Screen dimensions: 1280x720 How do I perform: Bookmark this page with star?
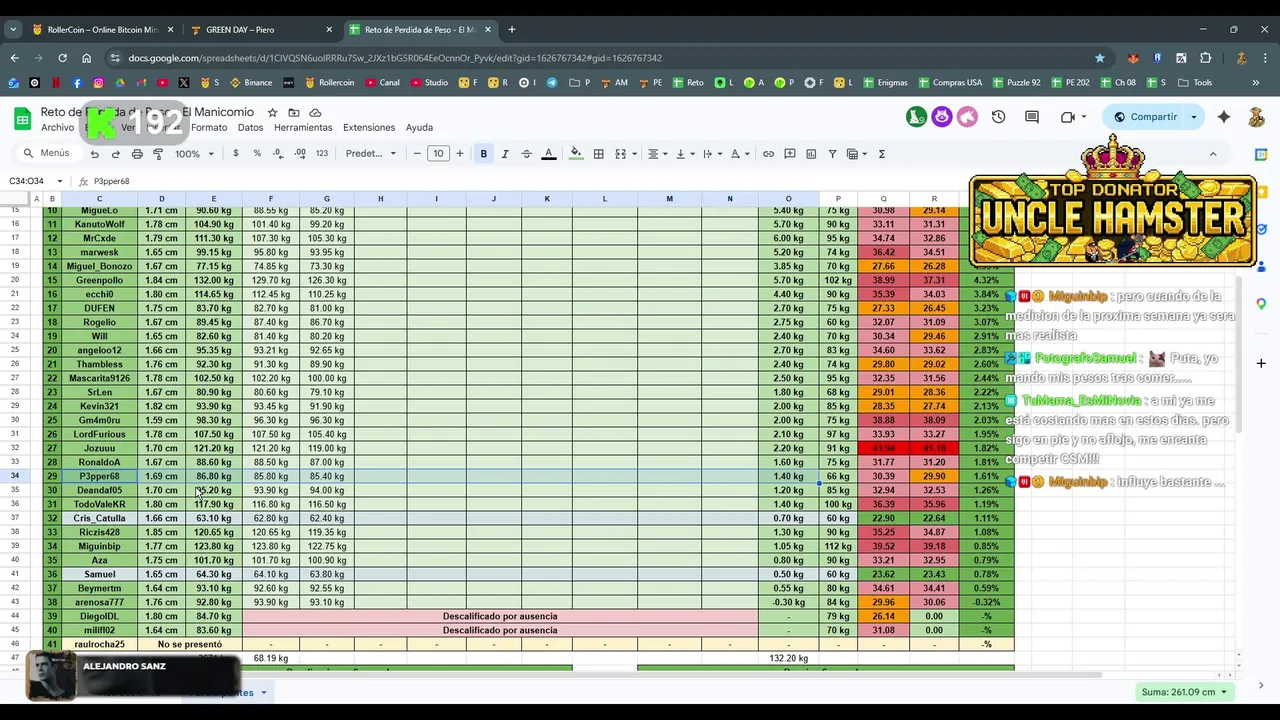click(1100, 58)
